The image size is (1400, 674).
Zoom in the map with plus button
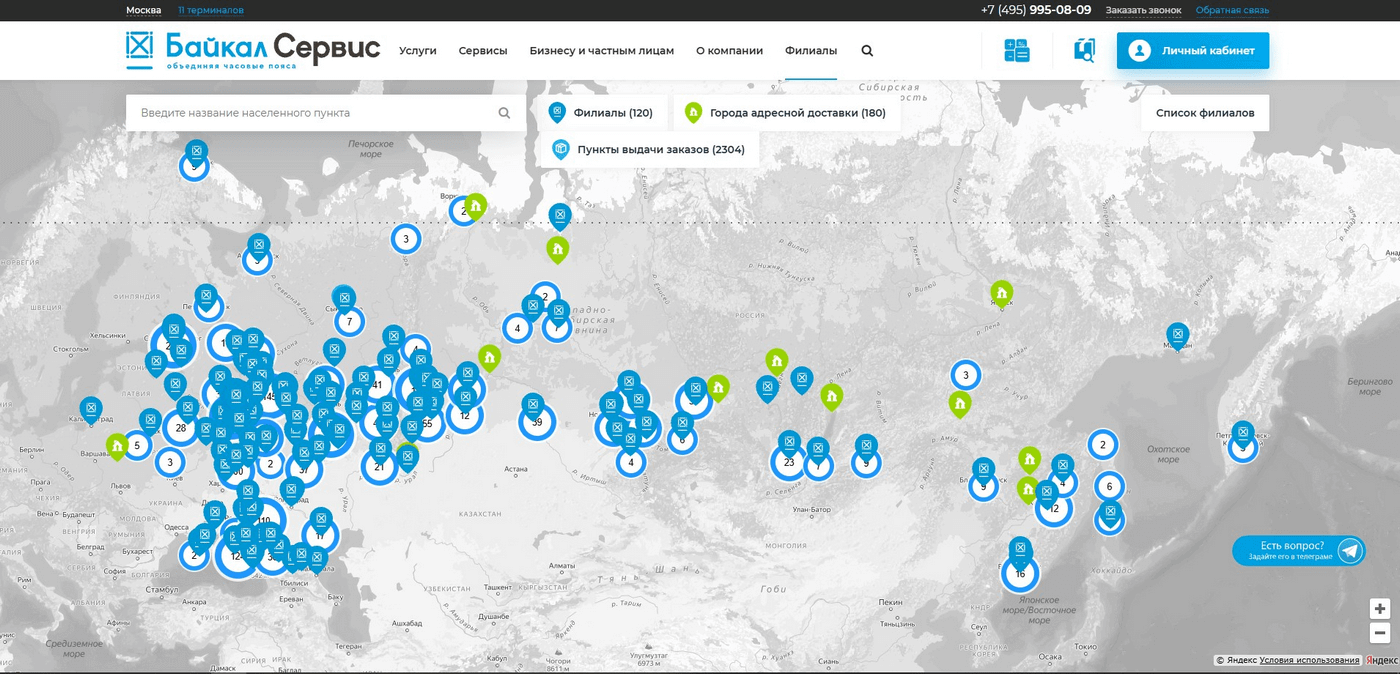(1380, 609)
